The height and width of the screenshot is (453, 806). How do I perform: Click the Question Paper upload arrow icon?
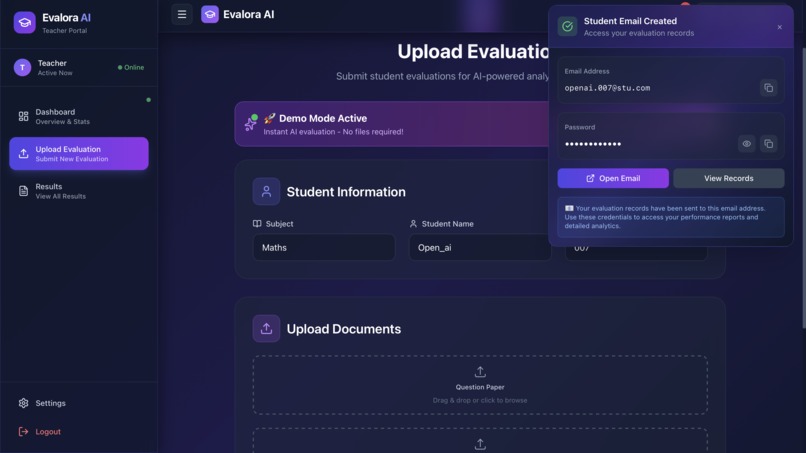coord(480,372)
